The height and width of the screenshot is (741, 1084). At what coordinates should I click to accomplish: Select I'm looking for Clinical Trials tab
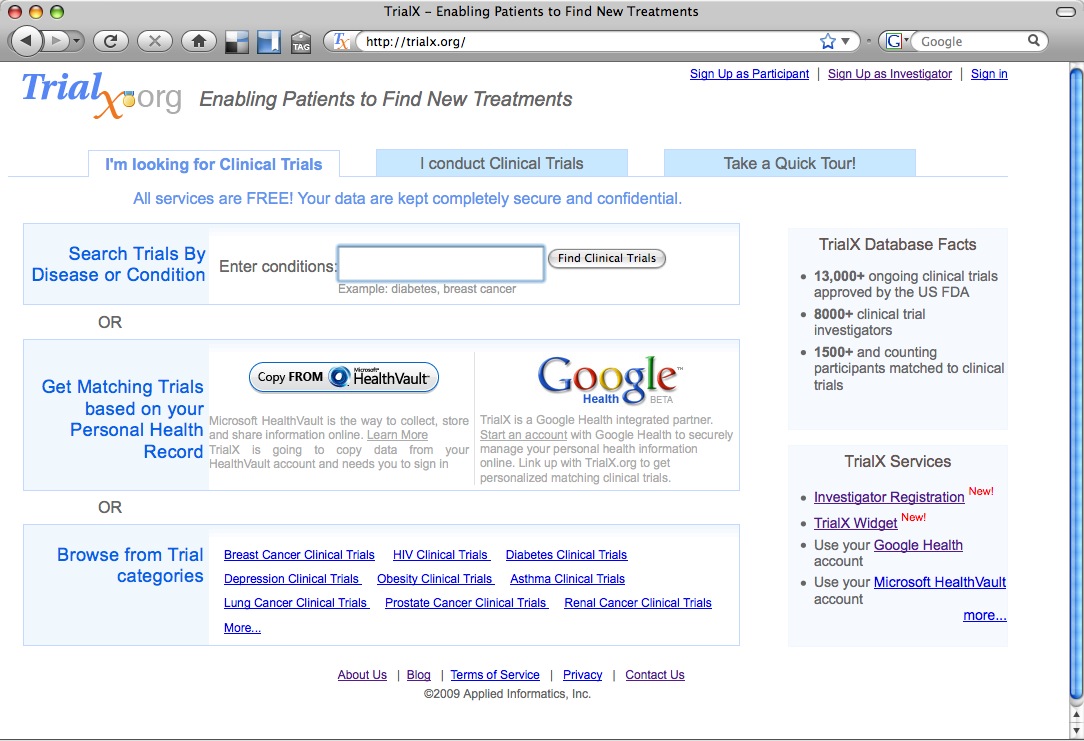coord(214,165)
